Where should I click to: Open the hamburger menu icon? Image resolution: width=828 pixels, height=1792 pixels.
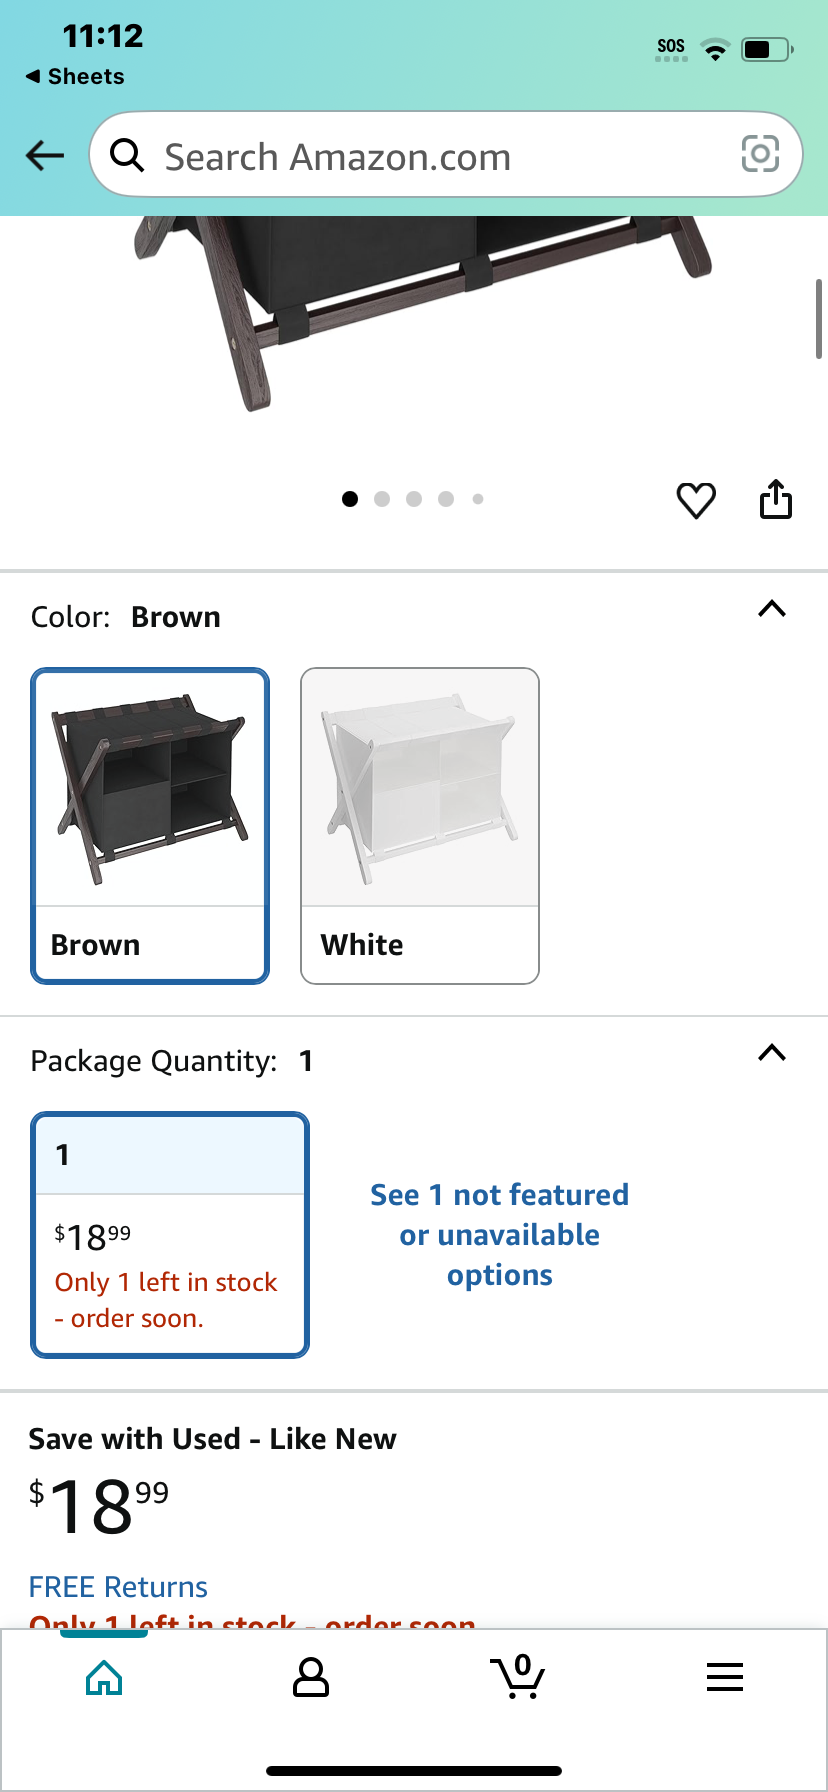[x=725, y=1677]
